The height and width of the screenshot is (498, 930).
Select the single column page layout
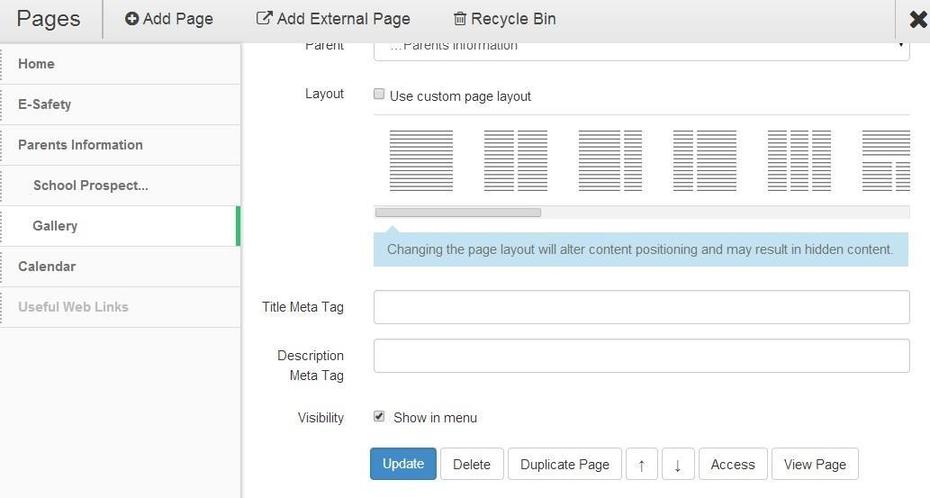[x=421, y=161]
